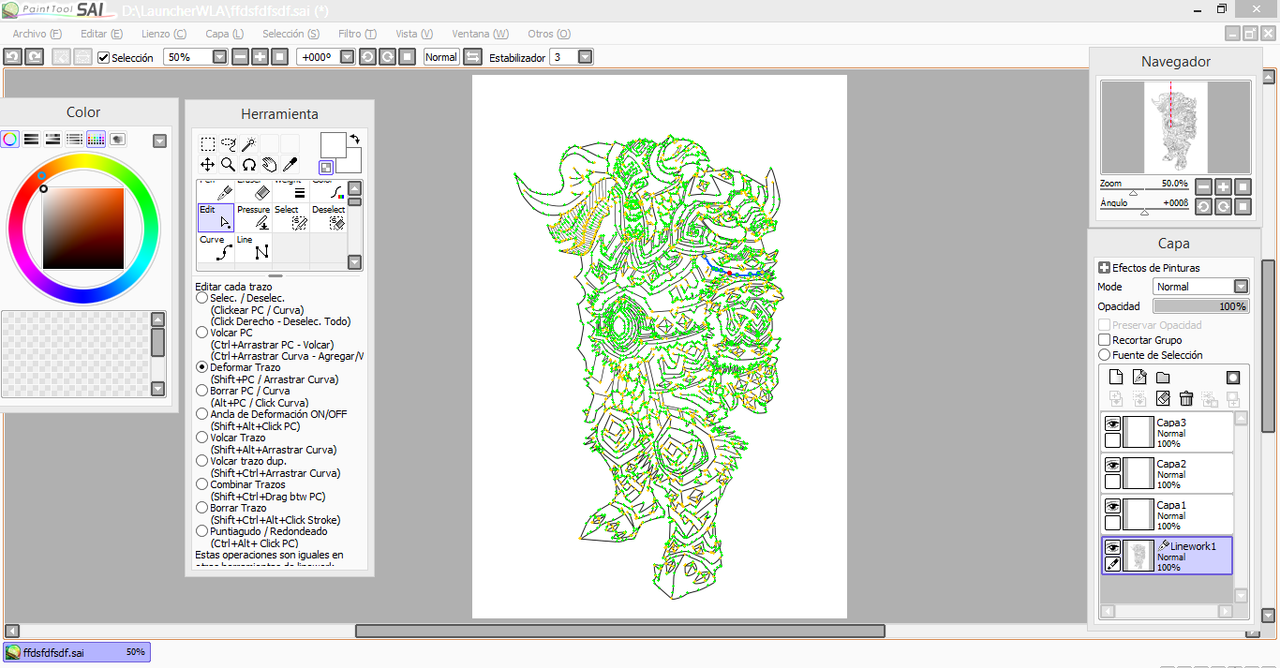Click the toolbar zoom in plus button
This screenshot has height=668, width=1280.
(260, 57)
